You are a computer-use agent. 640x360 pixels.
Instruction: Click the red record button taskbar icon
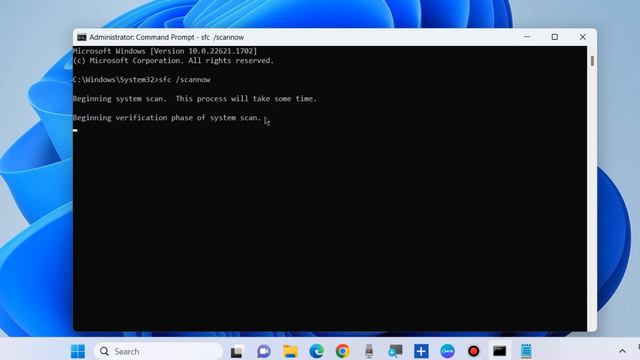(473, 351)
